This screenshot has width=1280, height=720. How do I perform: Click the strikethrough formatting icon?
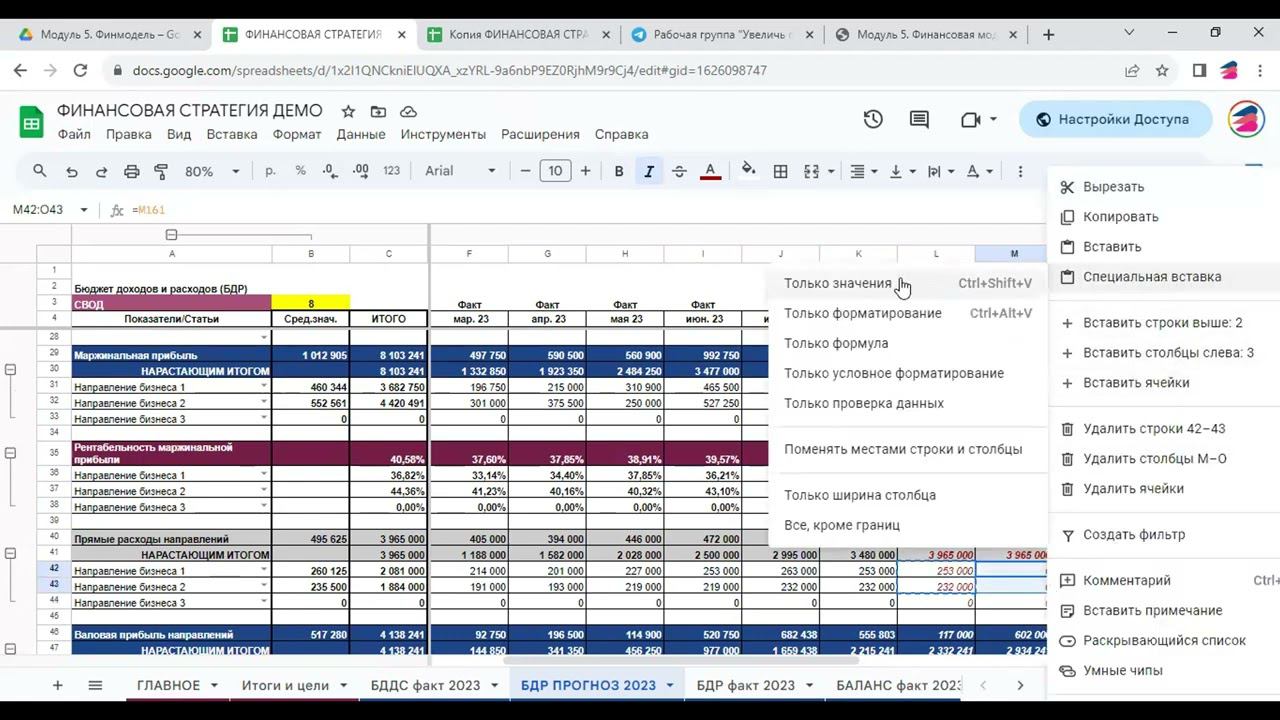[679, 171]
